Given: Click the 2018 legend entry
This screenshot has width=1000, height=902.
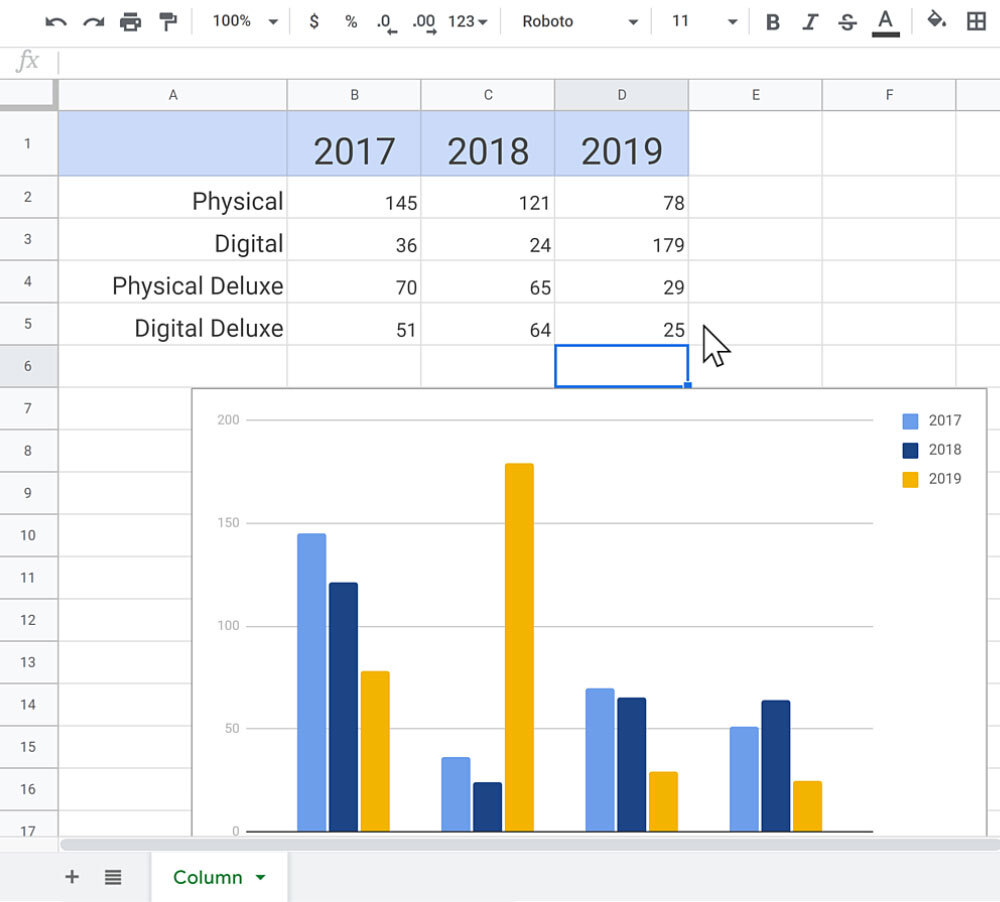Looking at the screenshot, I should (932, 450).
